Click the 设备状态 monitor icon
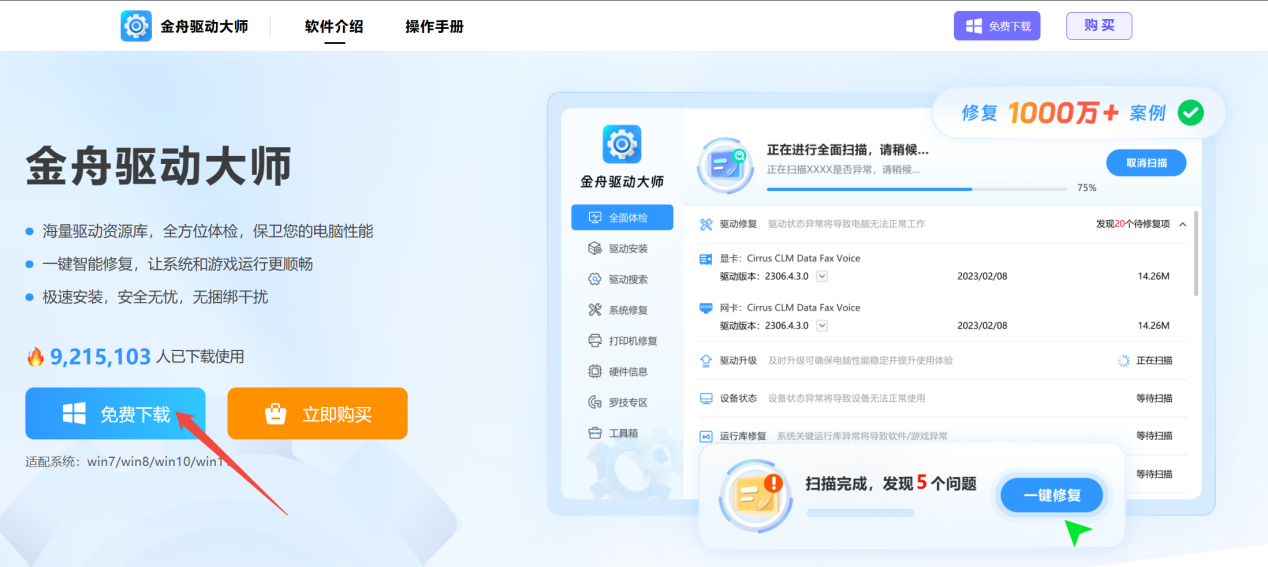The height and width of the screenshot is (567, 1268). pyautogui.click(x=706, y=398)
